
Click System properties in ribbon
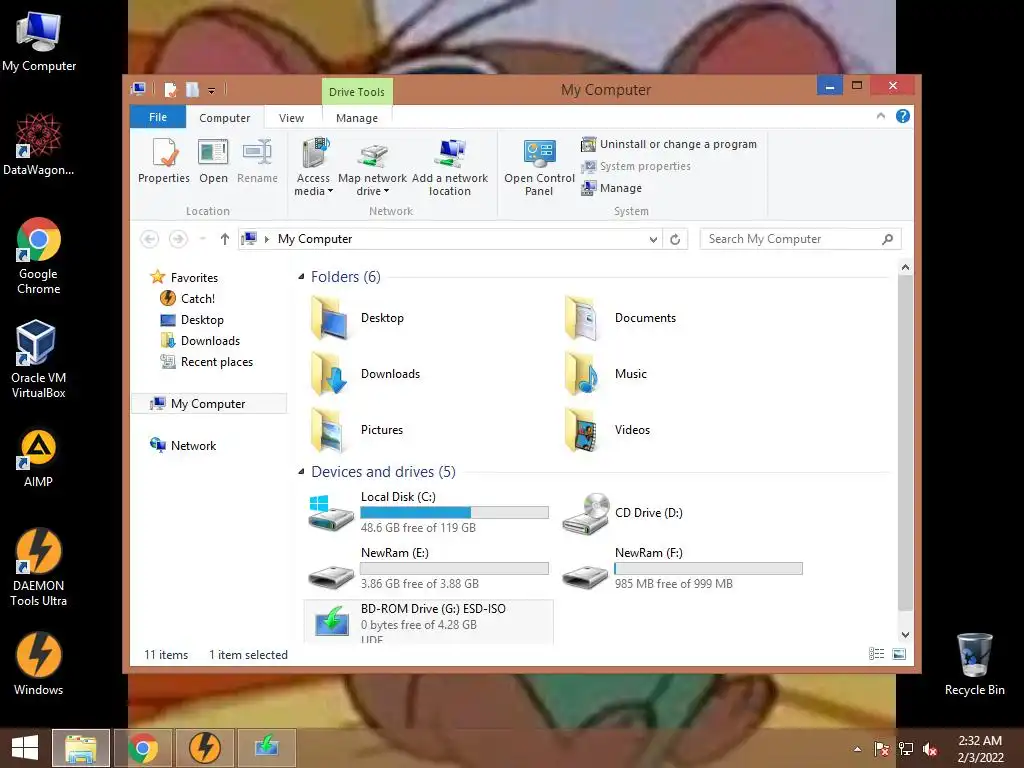pyautogui.click(x=636, y=167)
